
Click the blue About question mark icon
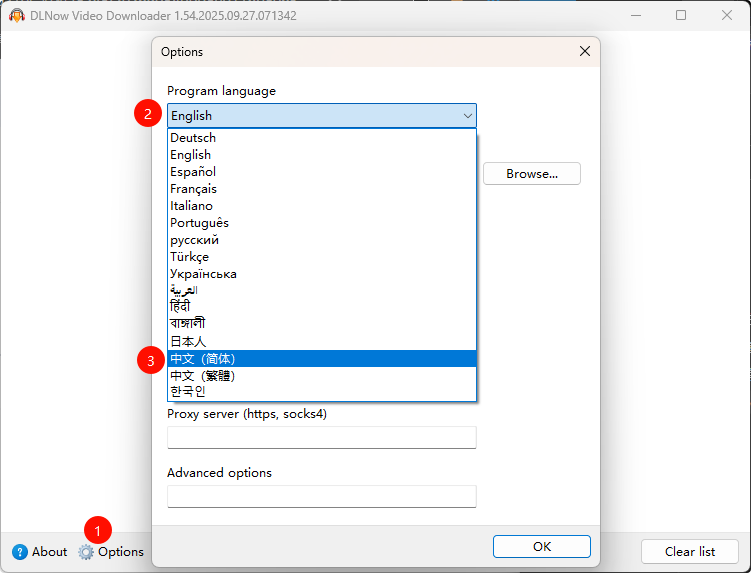coord(20,552)
